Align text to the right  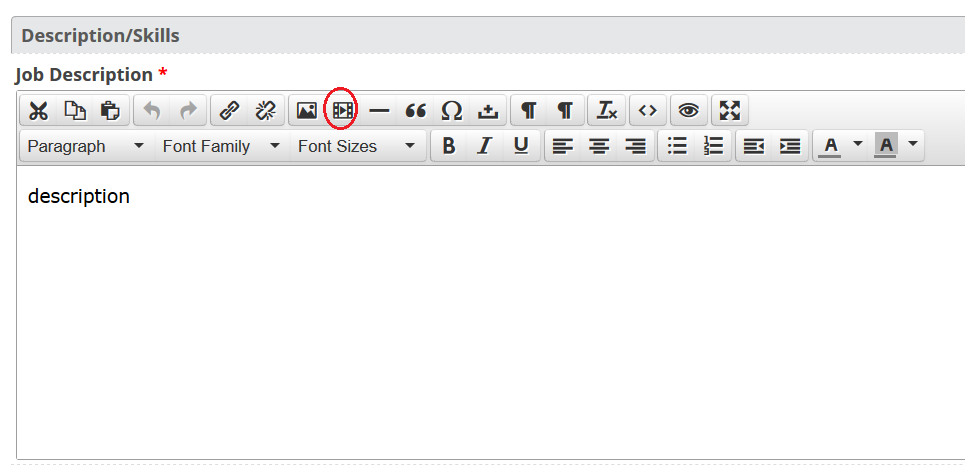coord(635,146)
